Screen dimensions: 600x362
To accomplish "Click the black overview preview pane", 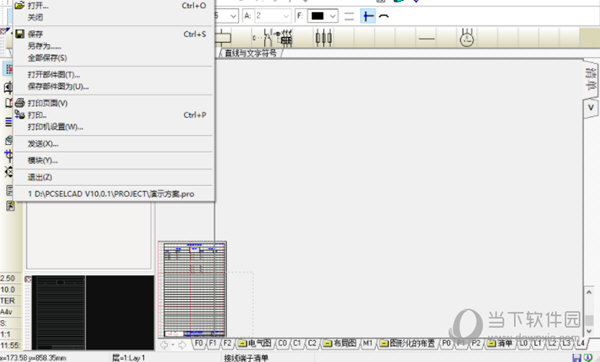I will coord(93,312).
